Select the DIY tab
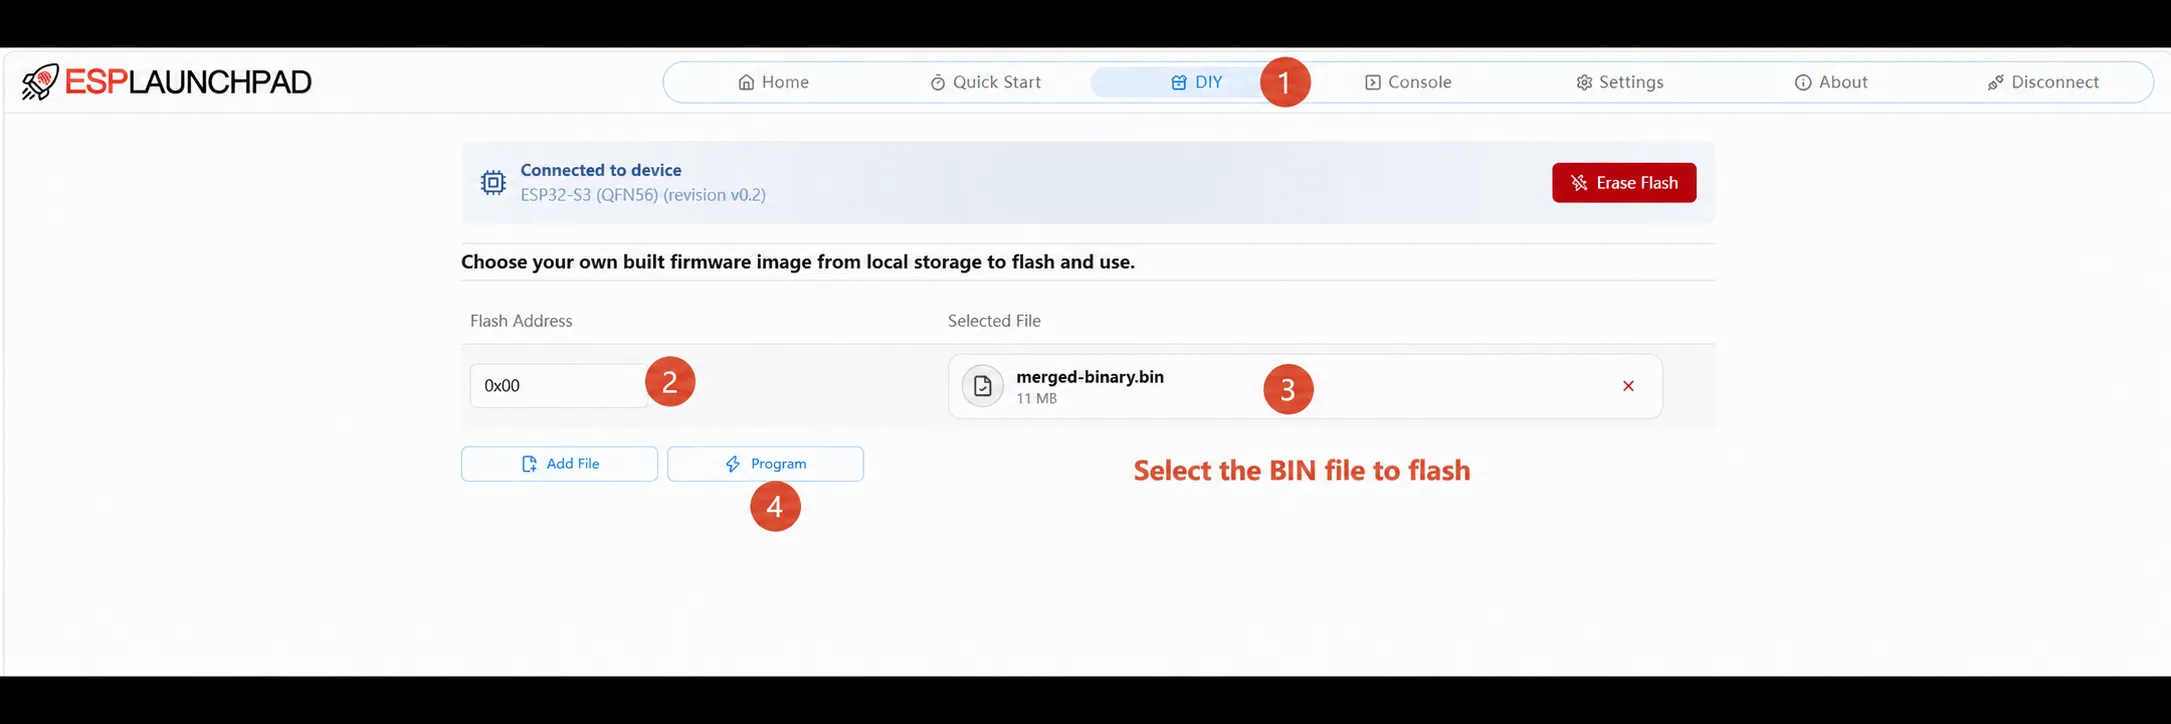2171x724 pixels. (1196, 82)
